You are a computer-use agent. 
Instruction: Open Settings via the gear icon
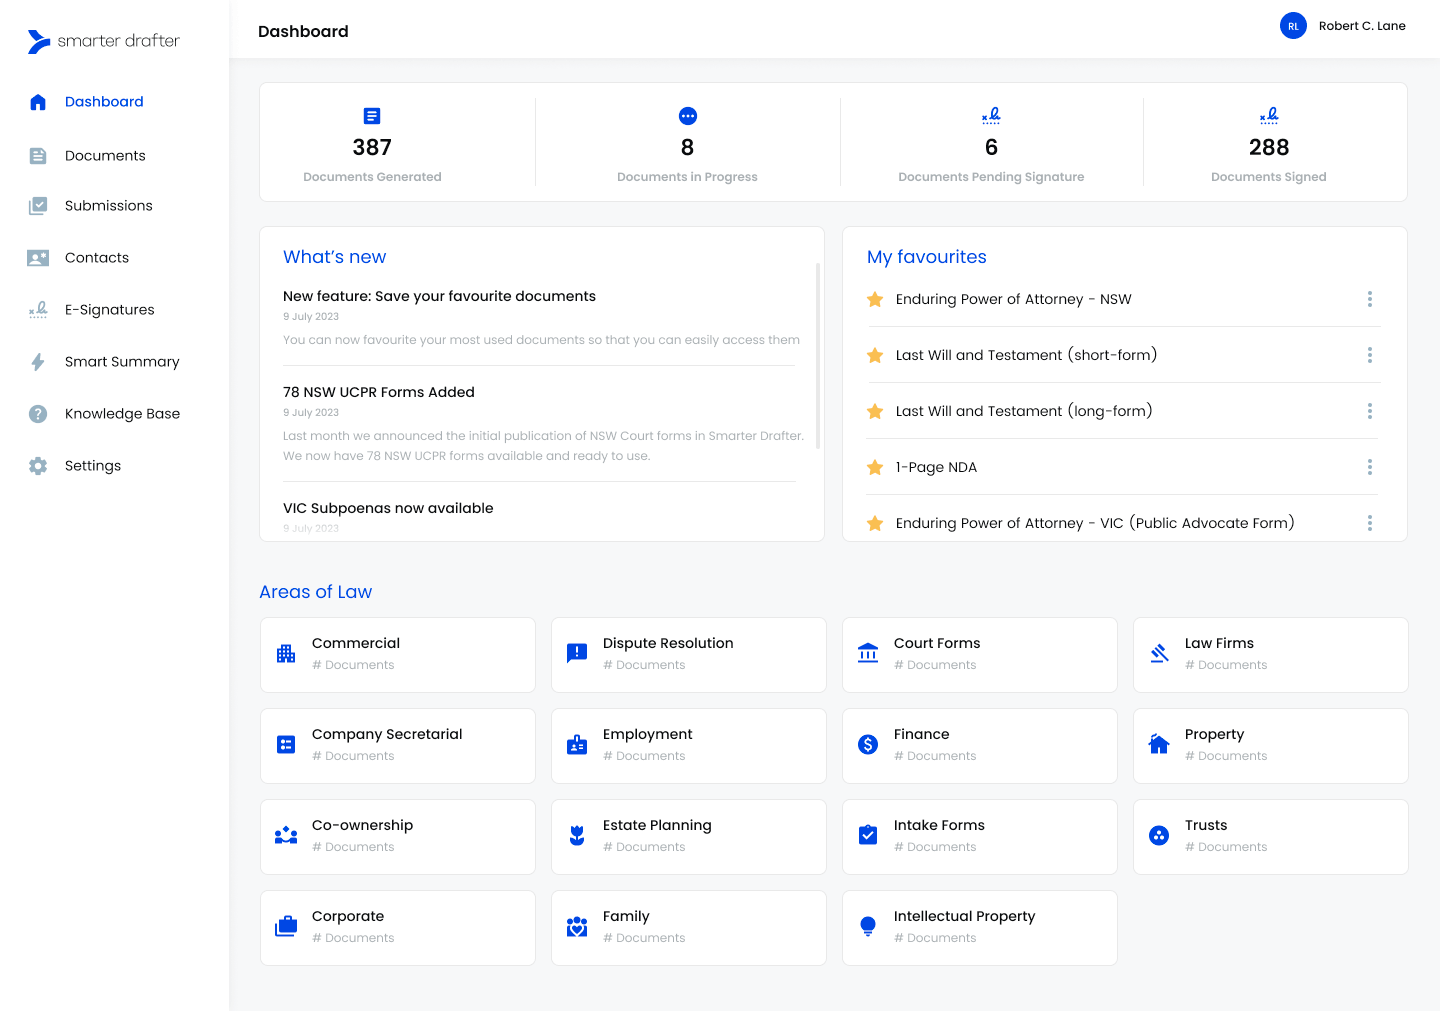coord(38,466)
